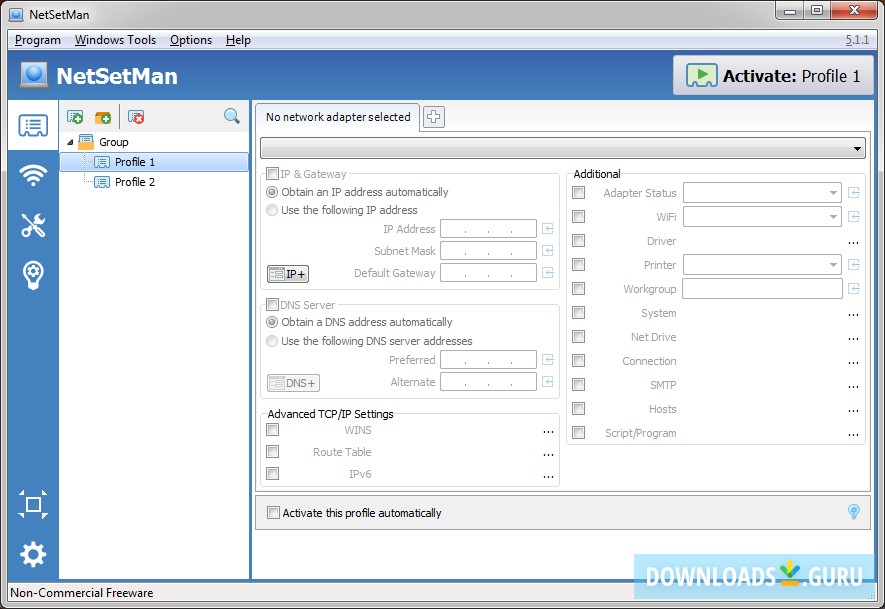Get current value for Default Gateway
Image resolution: width=885 pixels, height=609 pixels.
click(x=547, y=273)
